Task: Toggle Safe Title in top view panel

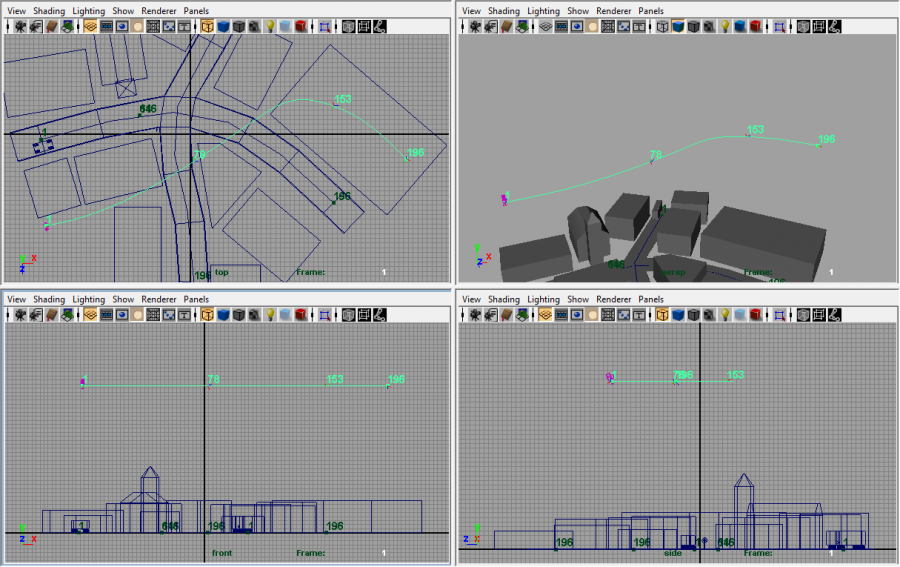Action: point(184,26)
